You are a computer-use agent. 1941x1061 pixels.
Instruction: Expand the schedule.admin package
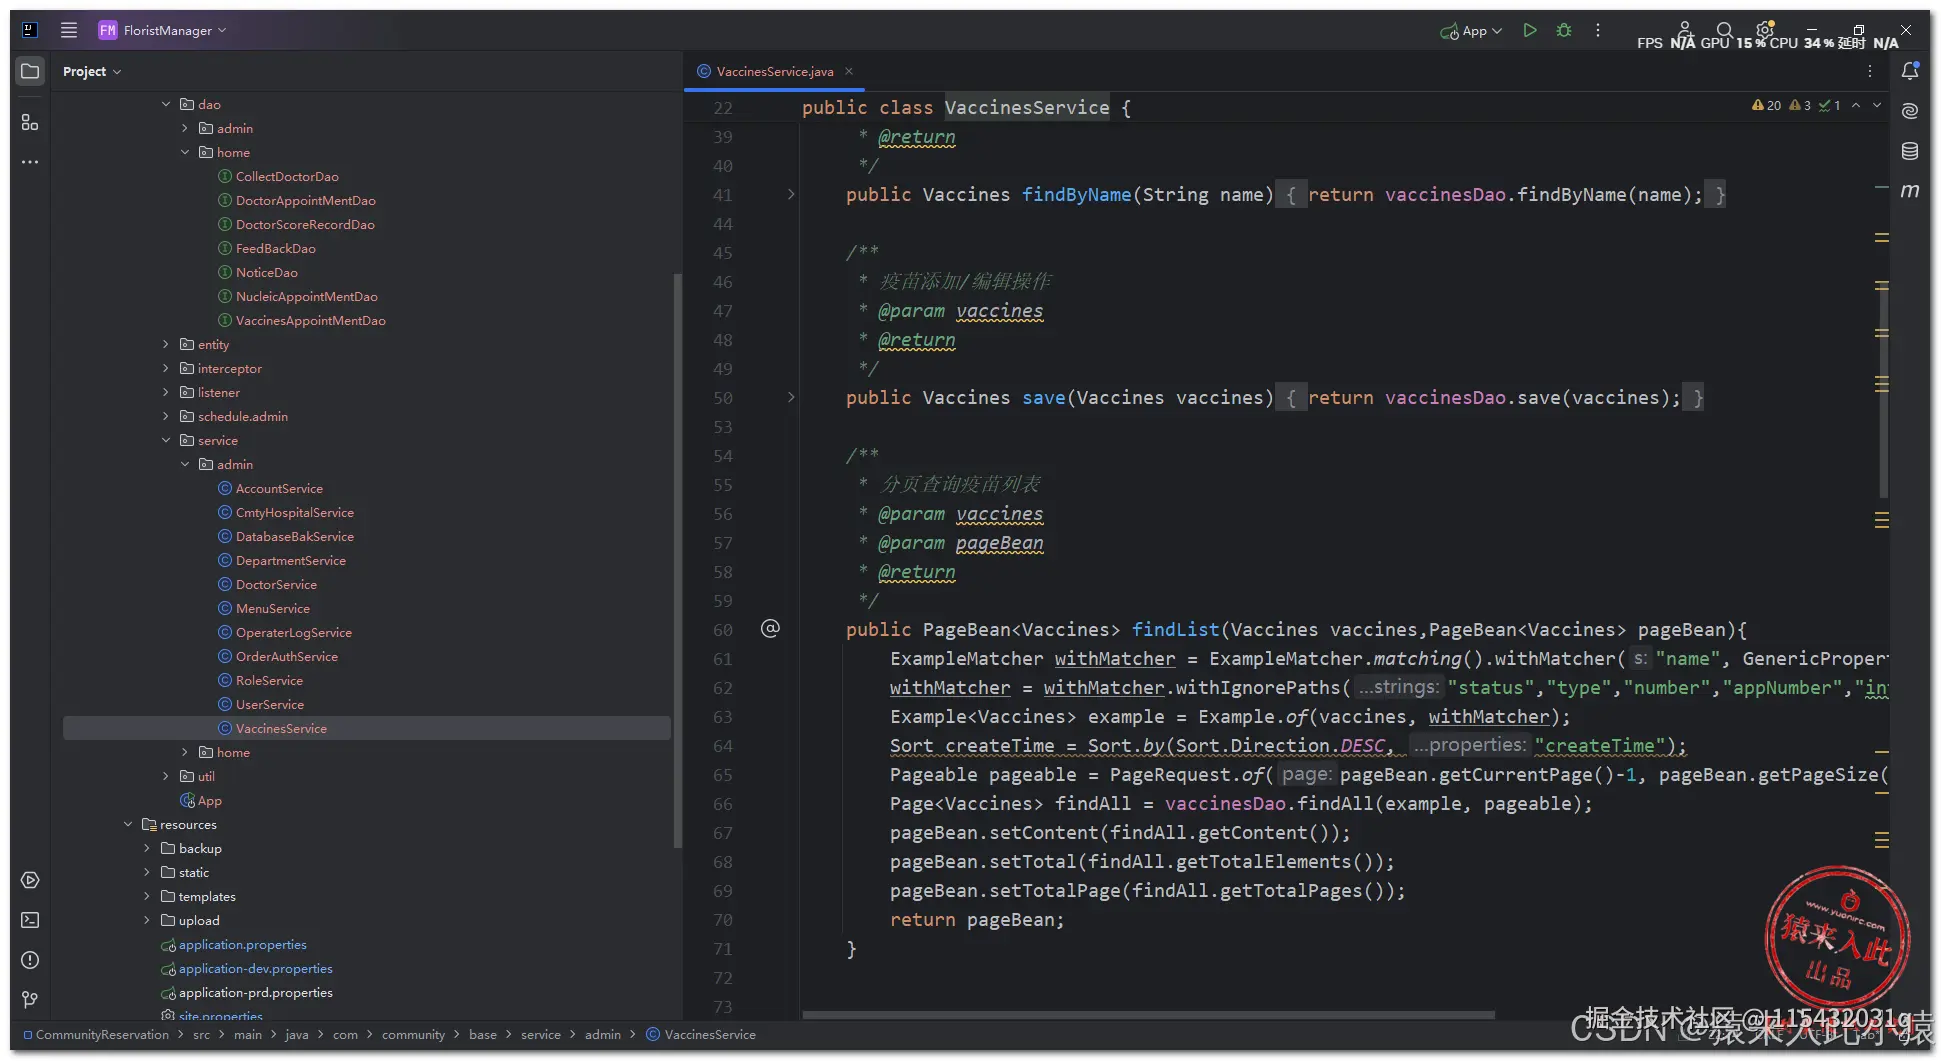166,416
